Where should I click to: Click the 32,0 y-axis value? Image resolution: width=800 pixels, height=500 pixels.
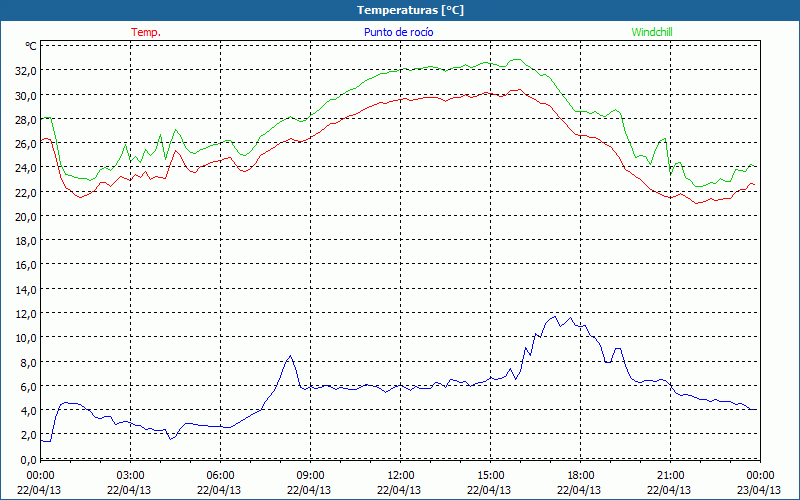26,71
